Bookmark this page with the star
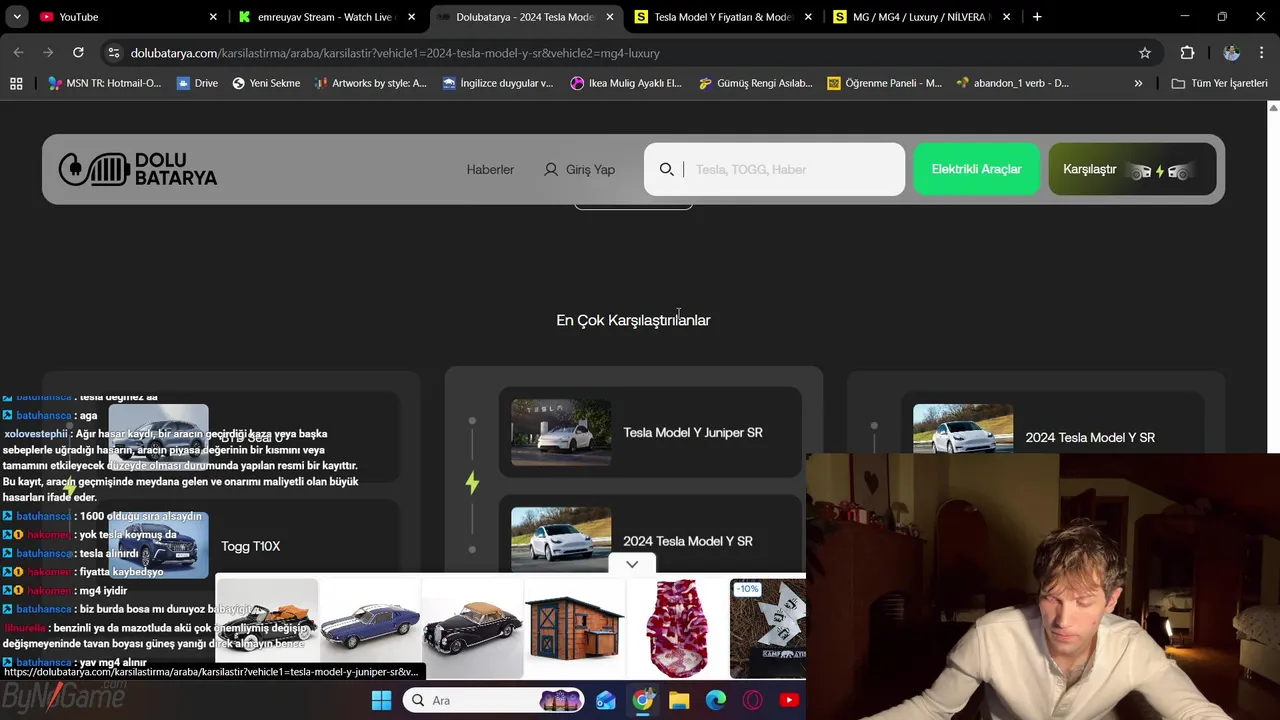 [1145, 53]
